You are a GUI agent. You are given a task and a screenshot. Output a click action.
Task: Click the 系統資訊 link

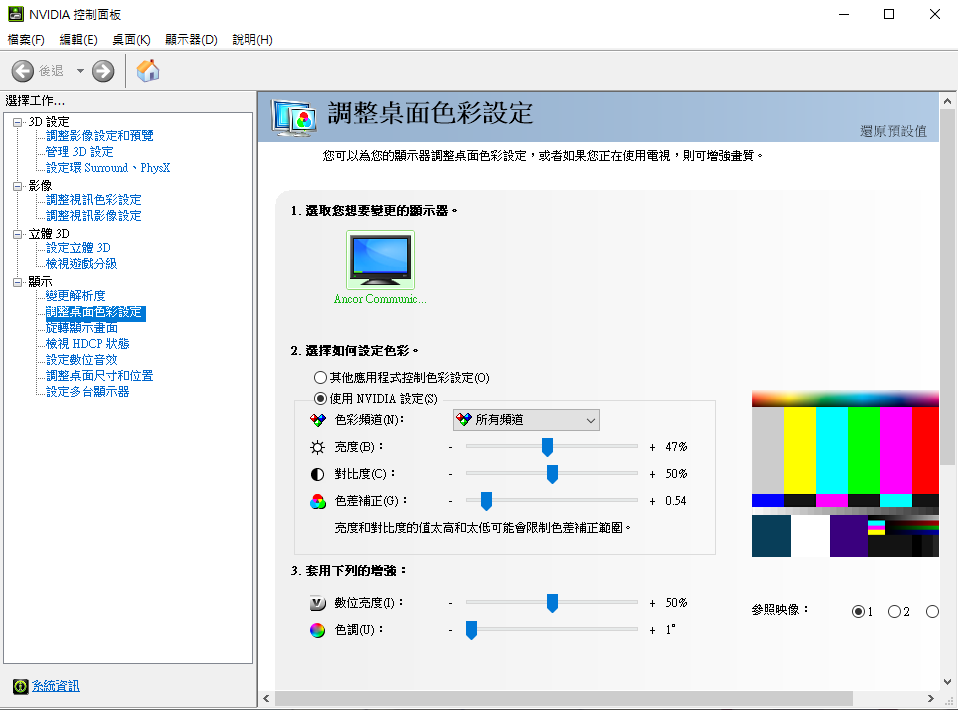coord(56,686)
